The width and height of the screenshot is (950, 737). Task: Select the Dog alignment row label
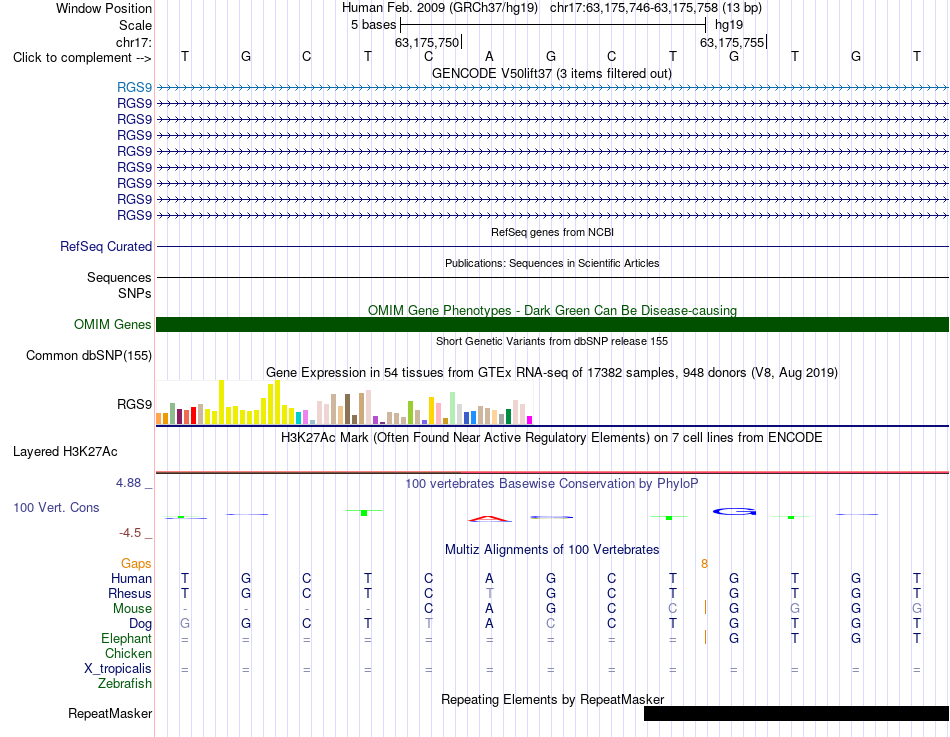(x=140, y=624)
